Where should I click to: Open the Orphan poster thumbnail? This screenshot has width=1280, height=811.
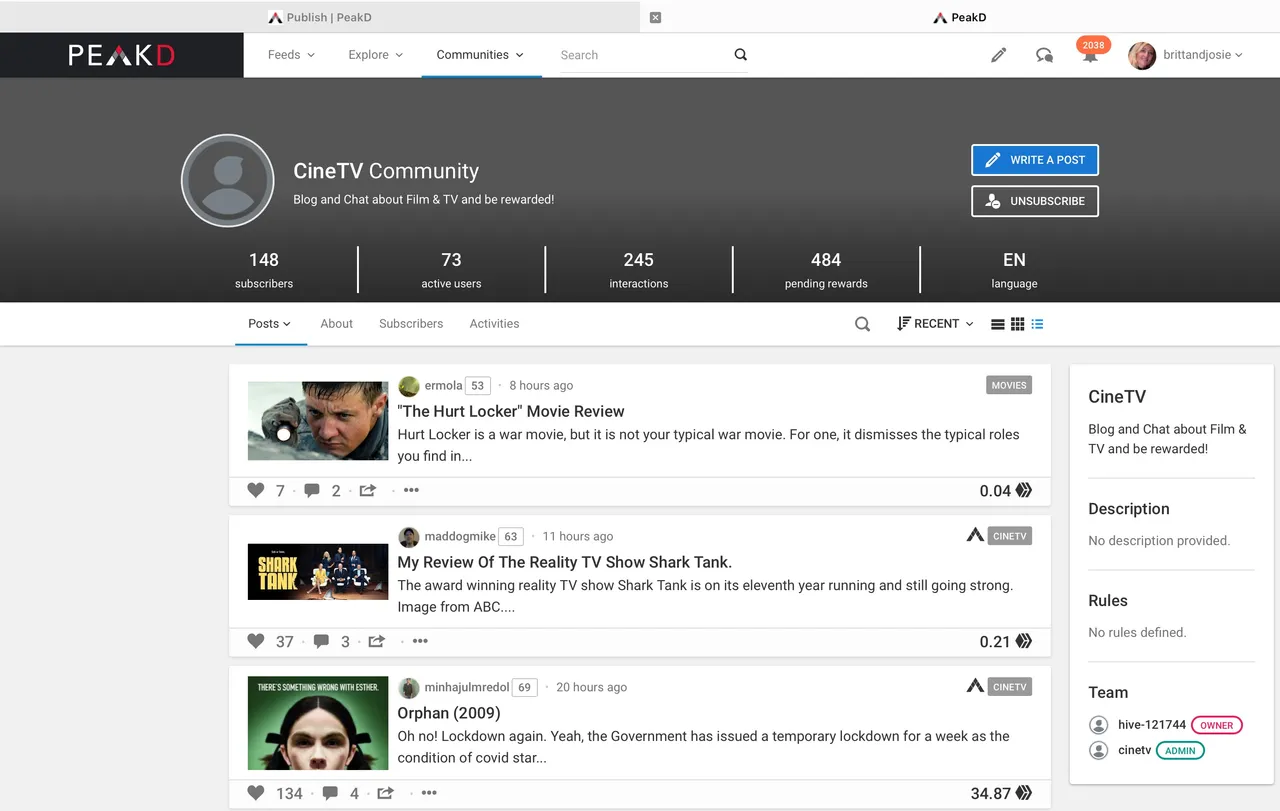click(318, 724)
